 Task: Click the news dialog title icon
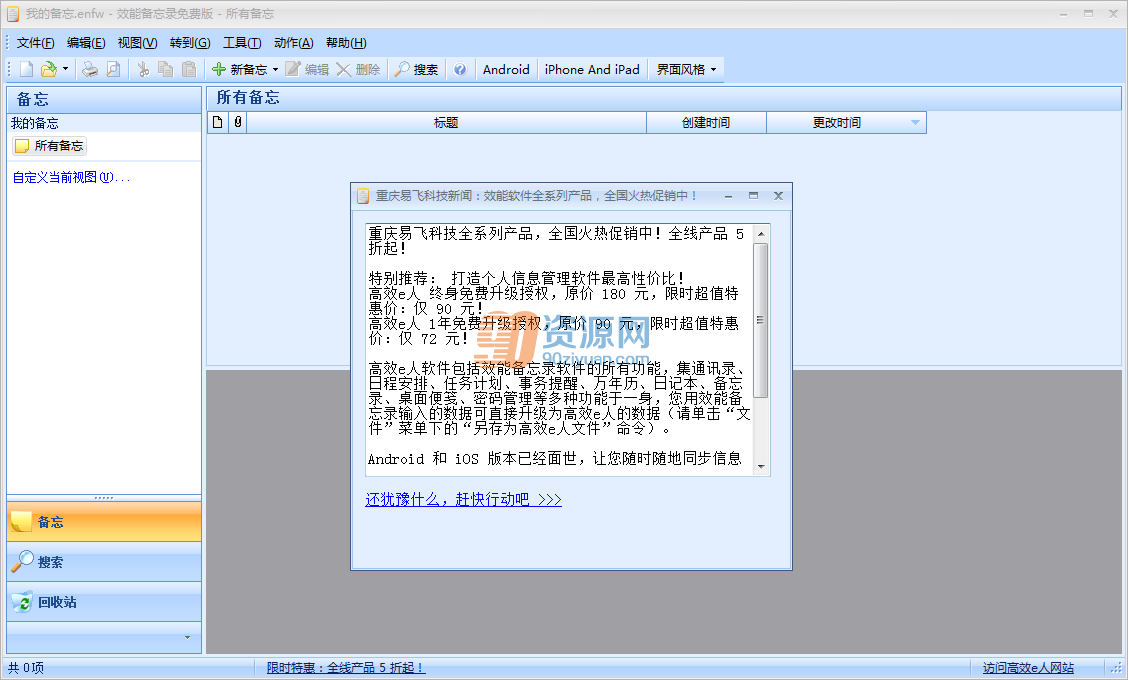pos(363,196)
